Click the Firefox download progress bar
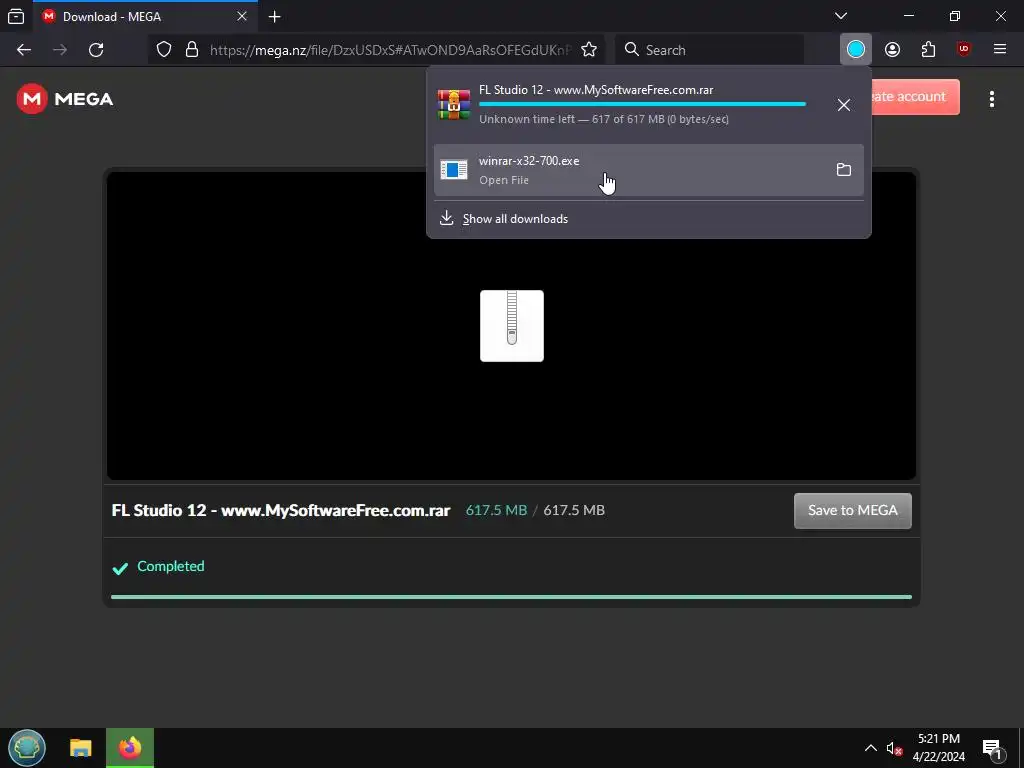The width and height of the screenshot is (1024, 768). pyautogui.click(x=642, y=104)
